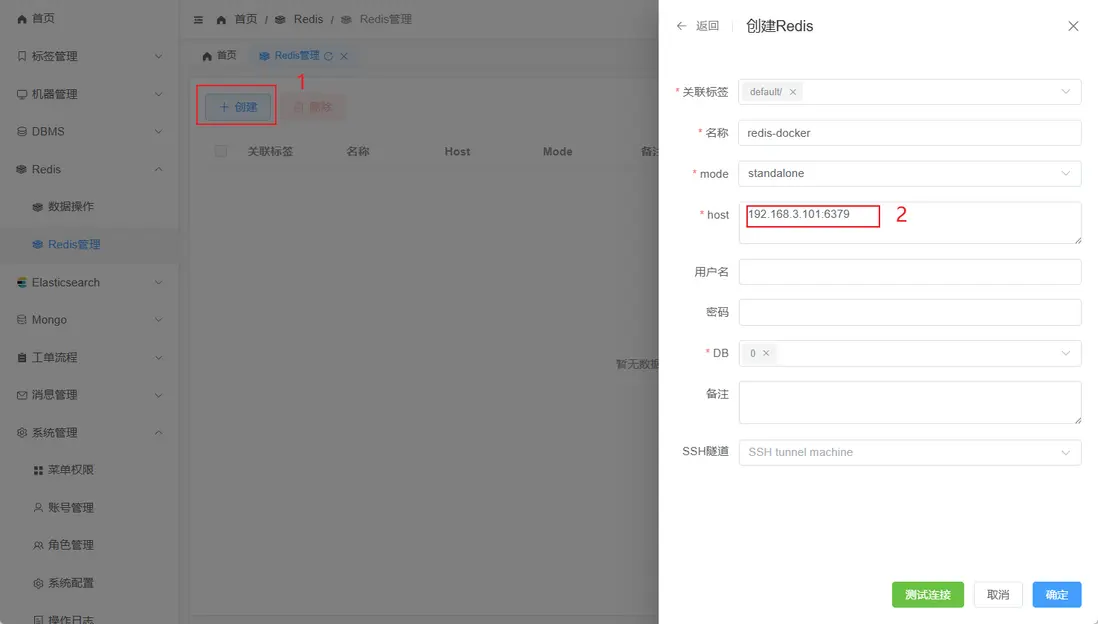Screen dimensions: 1098x624
Task: Open the DB dropdown arrow
Action: (x=1065, y=353)
